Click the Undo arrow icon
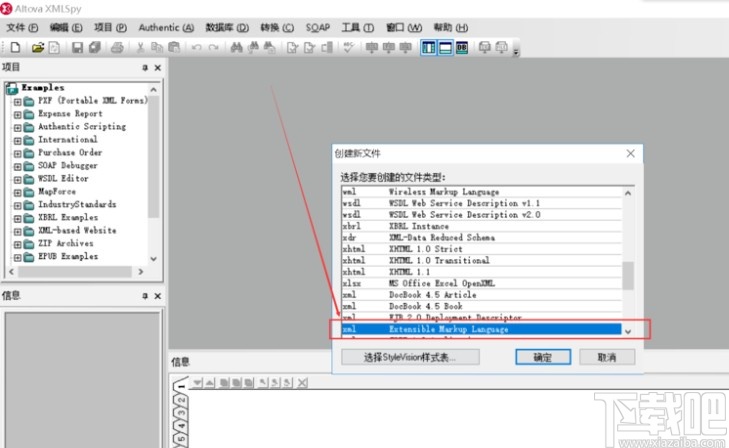Viewport: 729px width, 448px height. 196,47
